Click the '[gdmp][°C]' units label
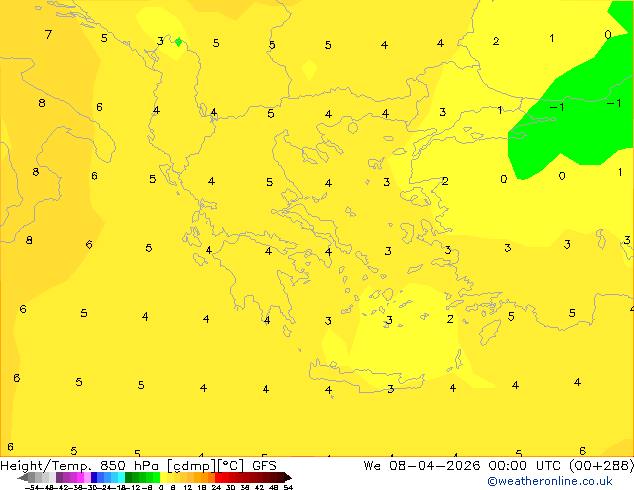The width and height of the screenshot is (634, 490). (x=206, y=466)
